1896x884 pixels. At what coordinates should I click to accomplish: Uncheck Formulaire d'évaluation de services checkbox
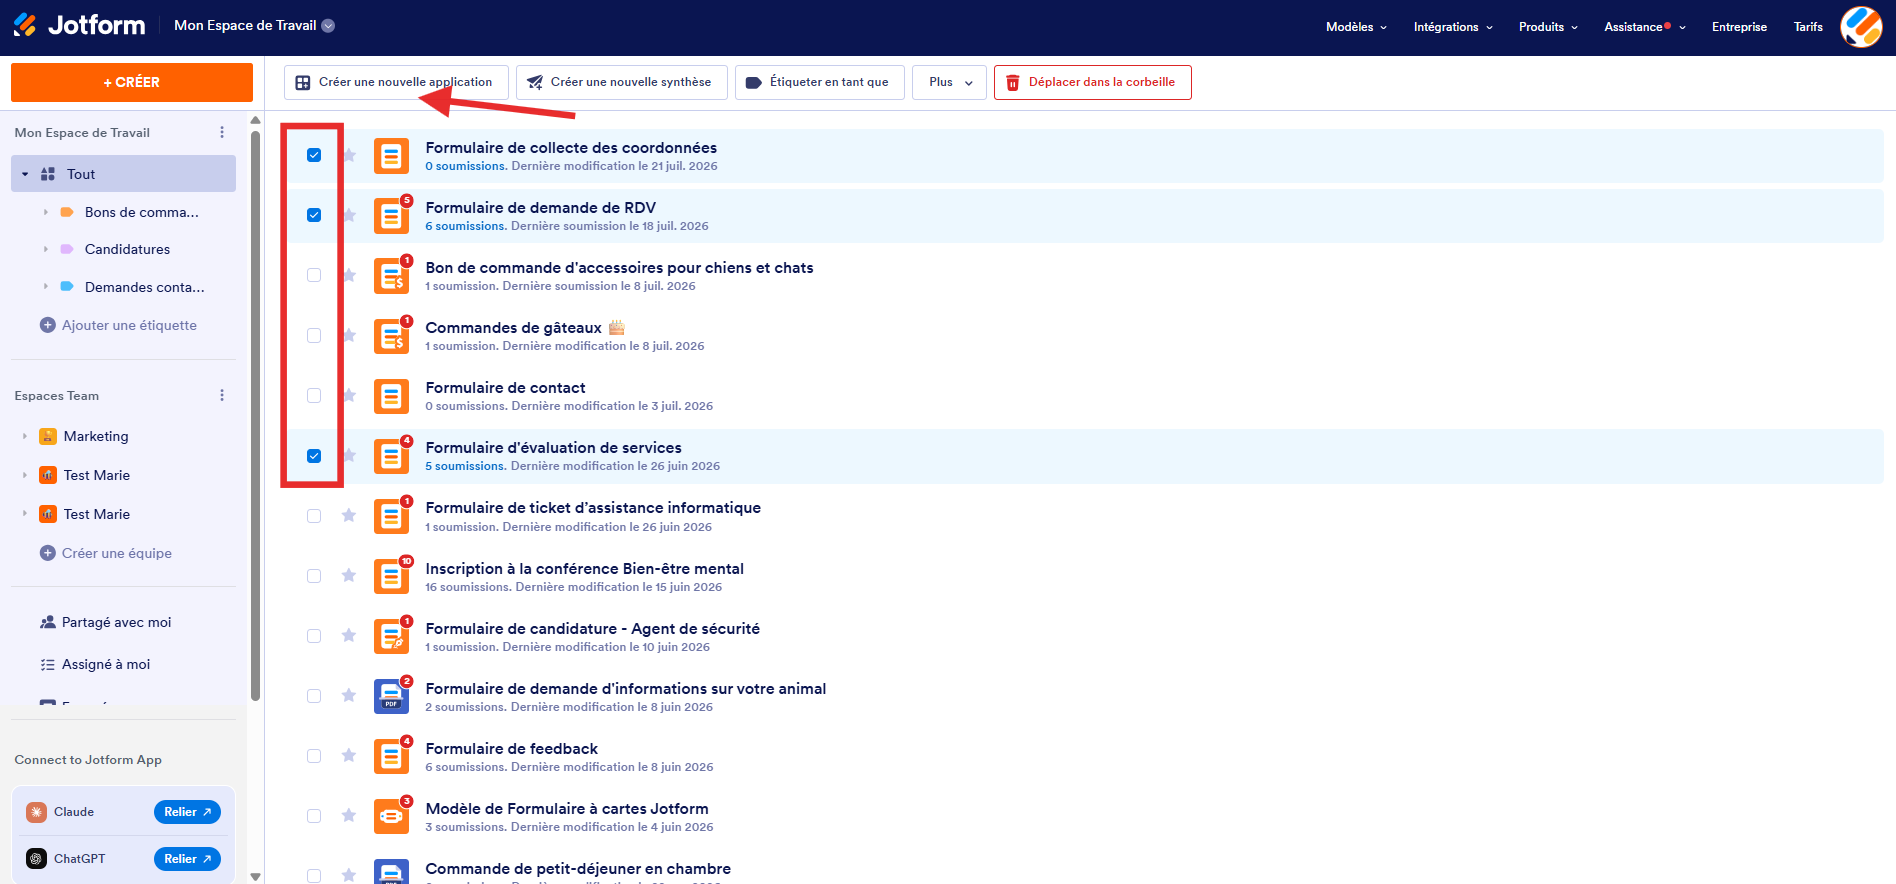[314, 456]
